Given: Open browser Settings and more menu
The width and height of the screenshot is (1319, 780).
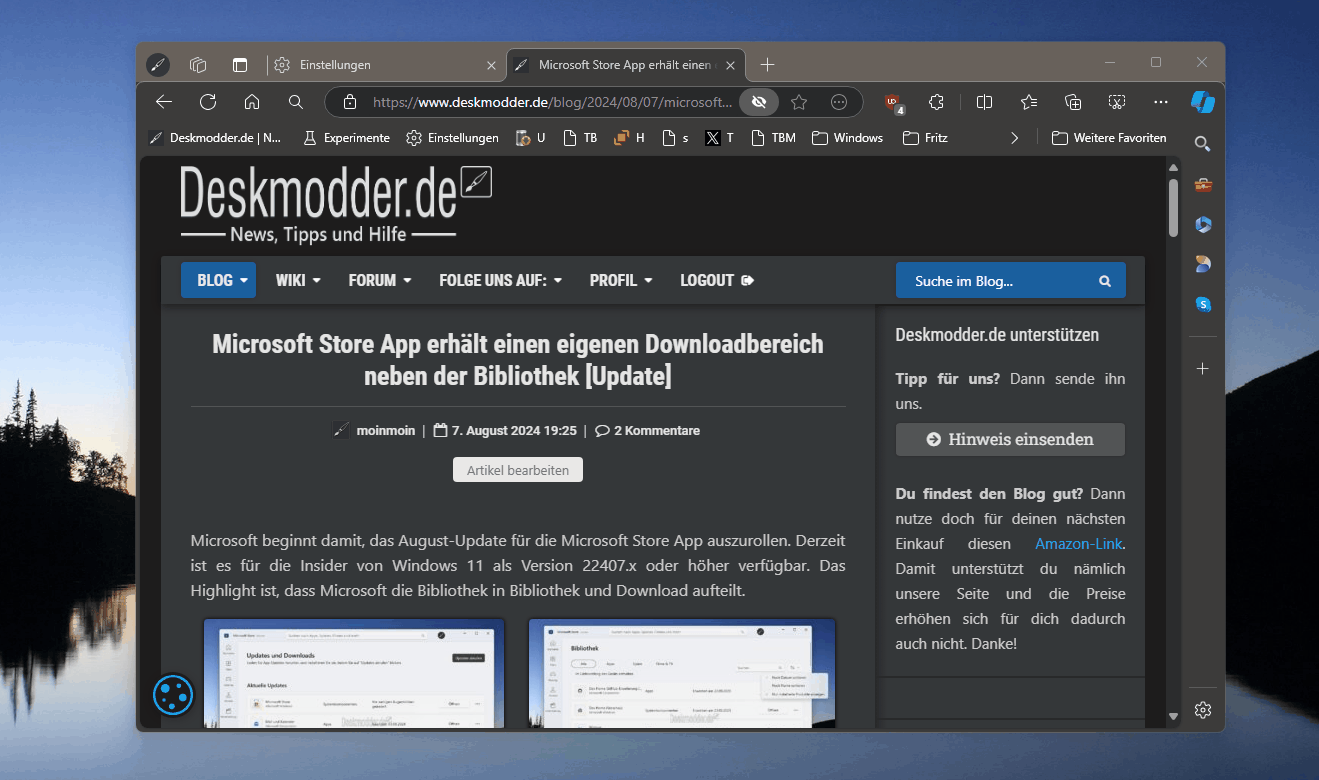Looking at the screenshot, I should point(1161,102).
